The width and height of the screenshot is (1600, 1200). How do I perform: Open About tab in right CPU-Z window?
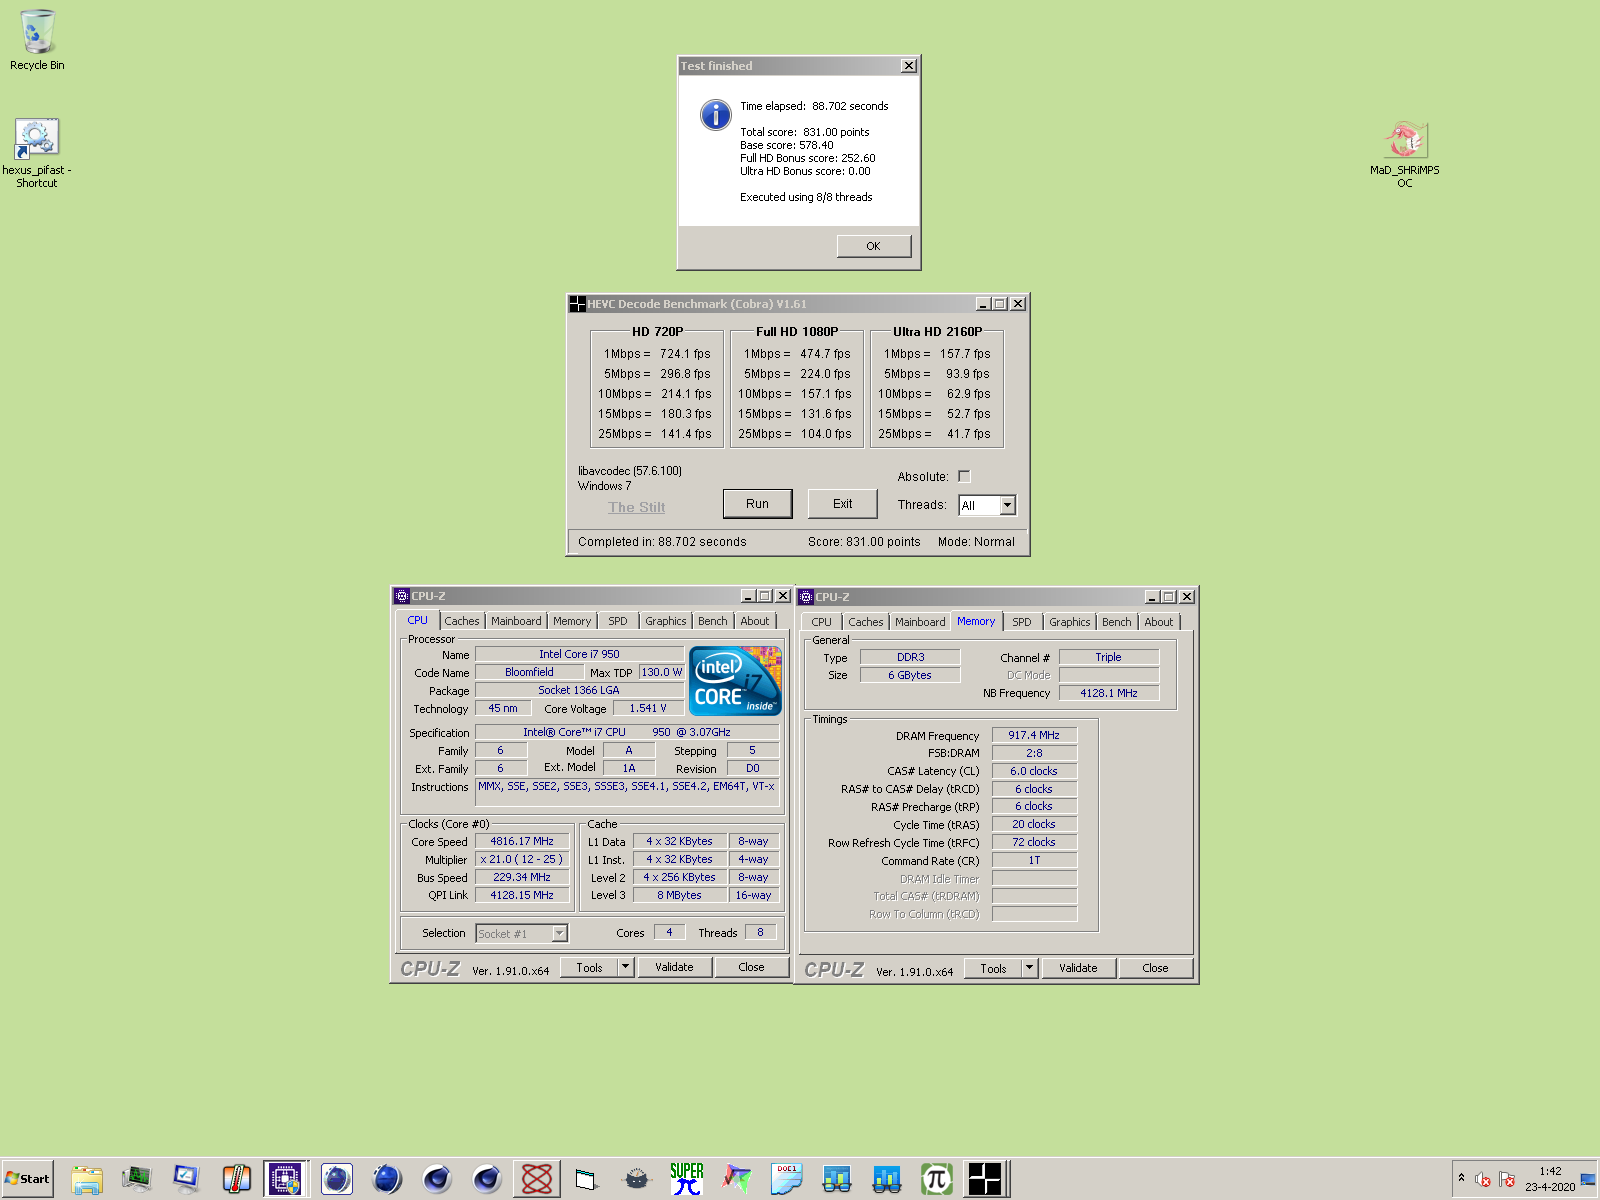coord(1159,622)
